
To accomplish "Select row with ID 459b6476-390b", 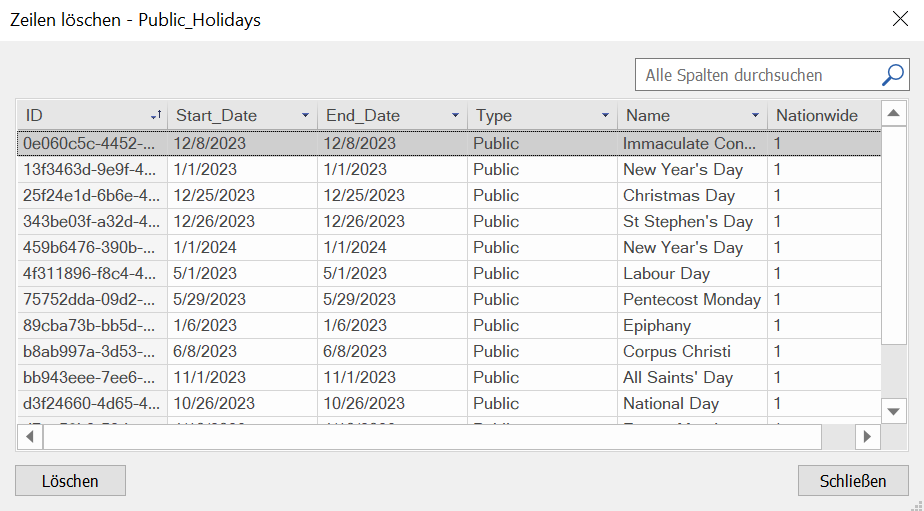I will (449, 248).
